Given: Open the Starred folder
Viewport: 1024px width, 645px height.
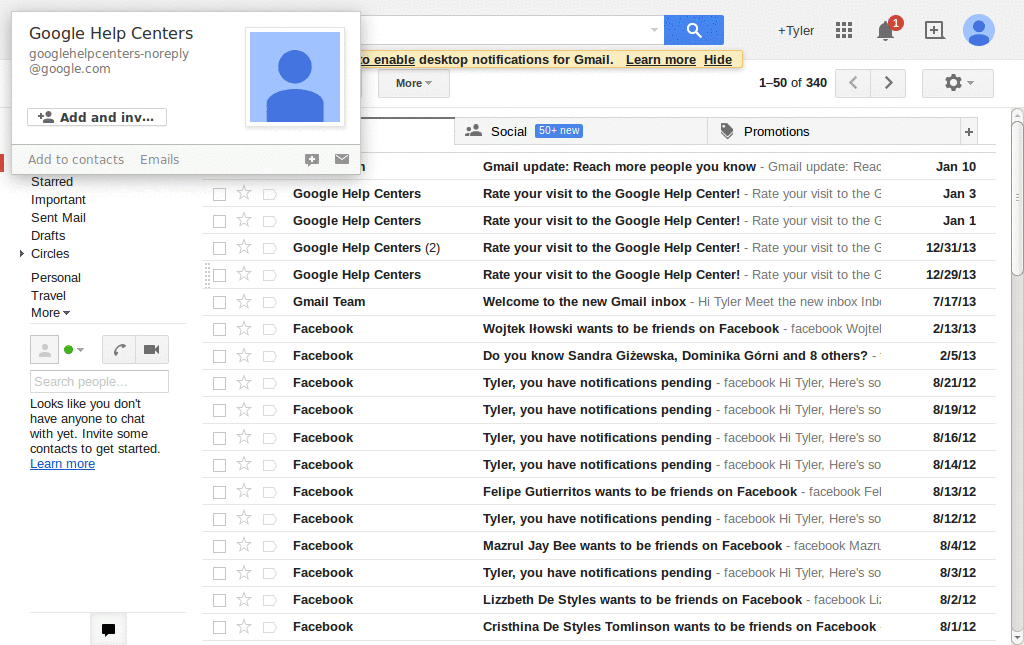Looking at the screenshot, I should point(52,181).
